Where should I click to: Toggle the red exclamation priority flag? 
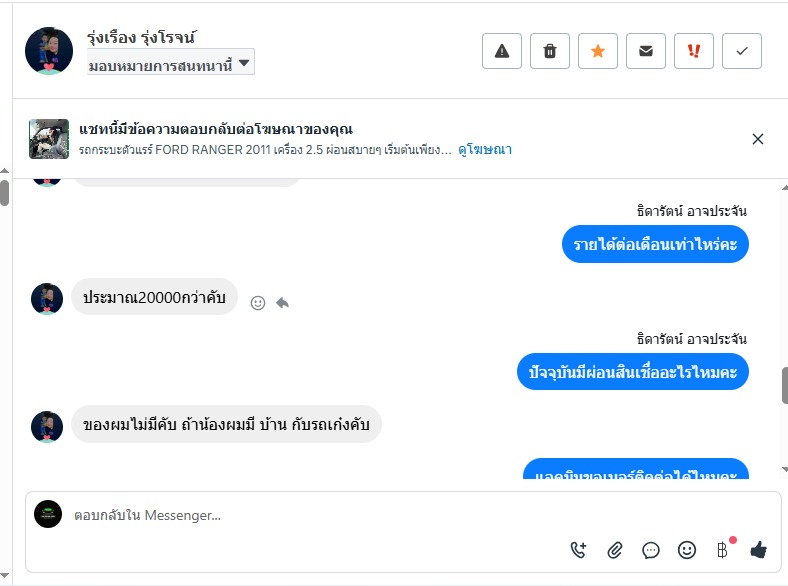coord(694,51)
